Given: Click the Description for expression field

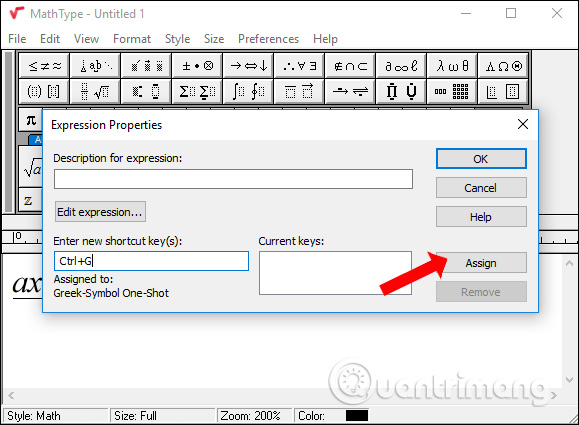Looking at the screenshot, I should (233, 179).
